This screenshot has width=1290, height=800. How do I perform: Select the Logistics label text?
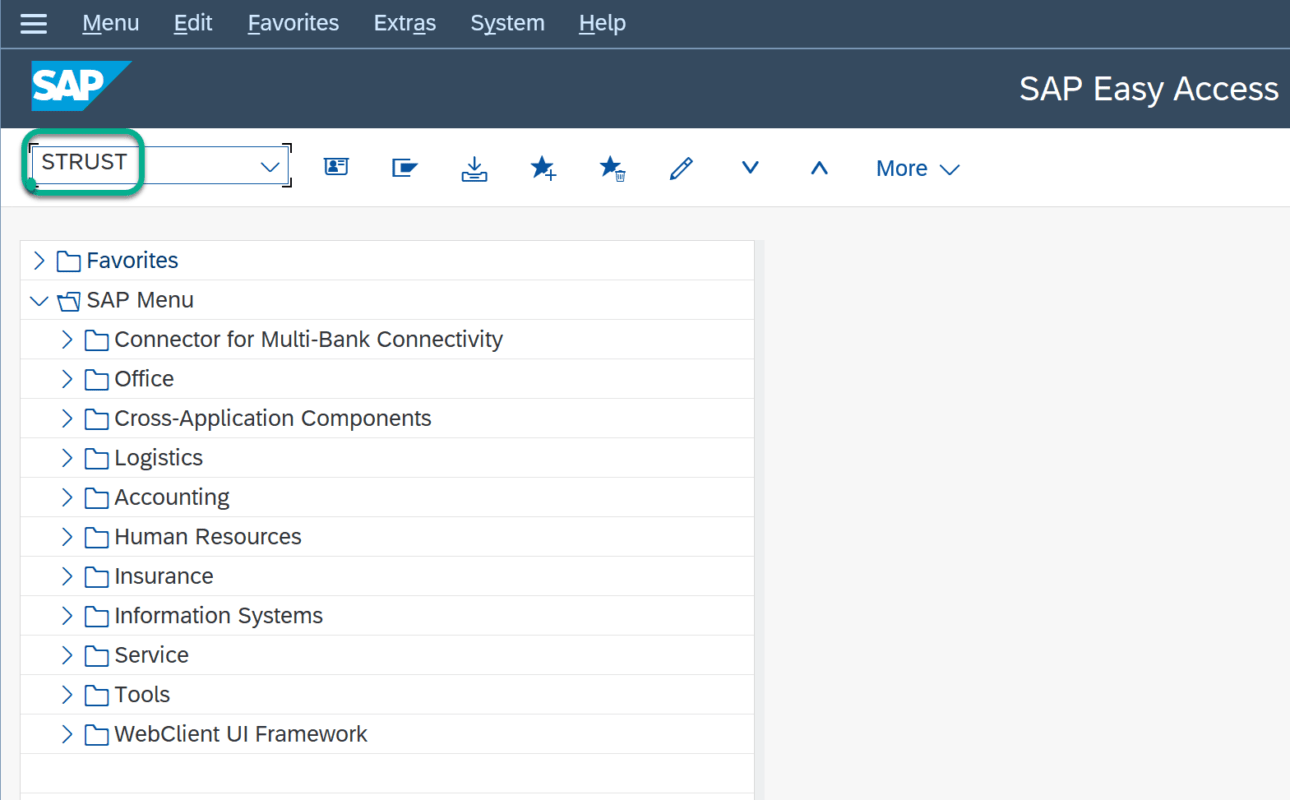[x=158, y=458]
